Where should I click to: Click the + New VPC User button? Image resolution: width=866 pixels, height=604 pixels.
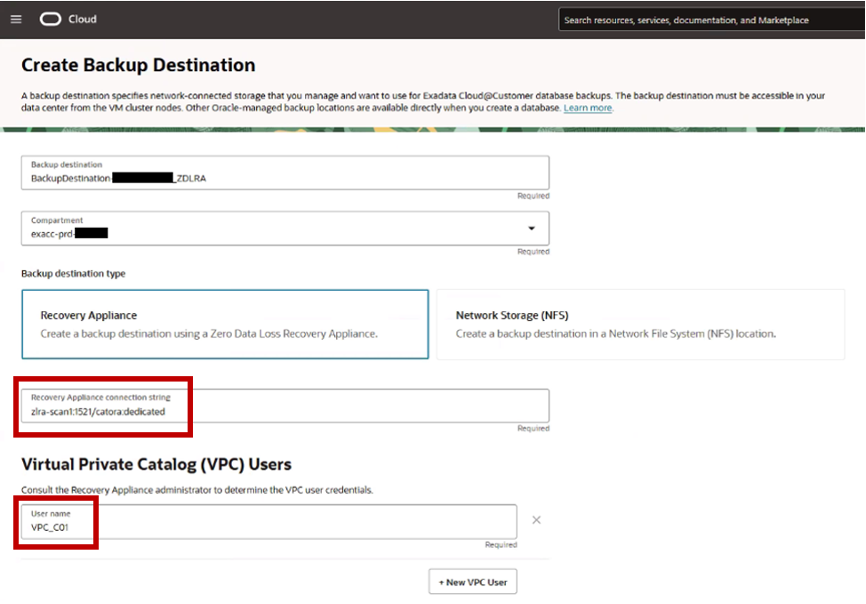(x=473, y=582)
